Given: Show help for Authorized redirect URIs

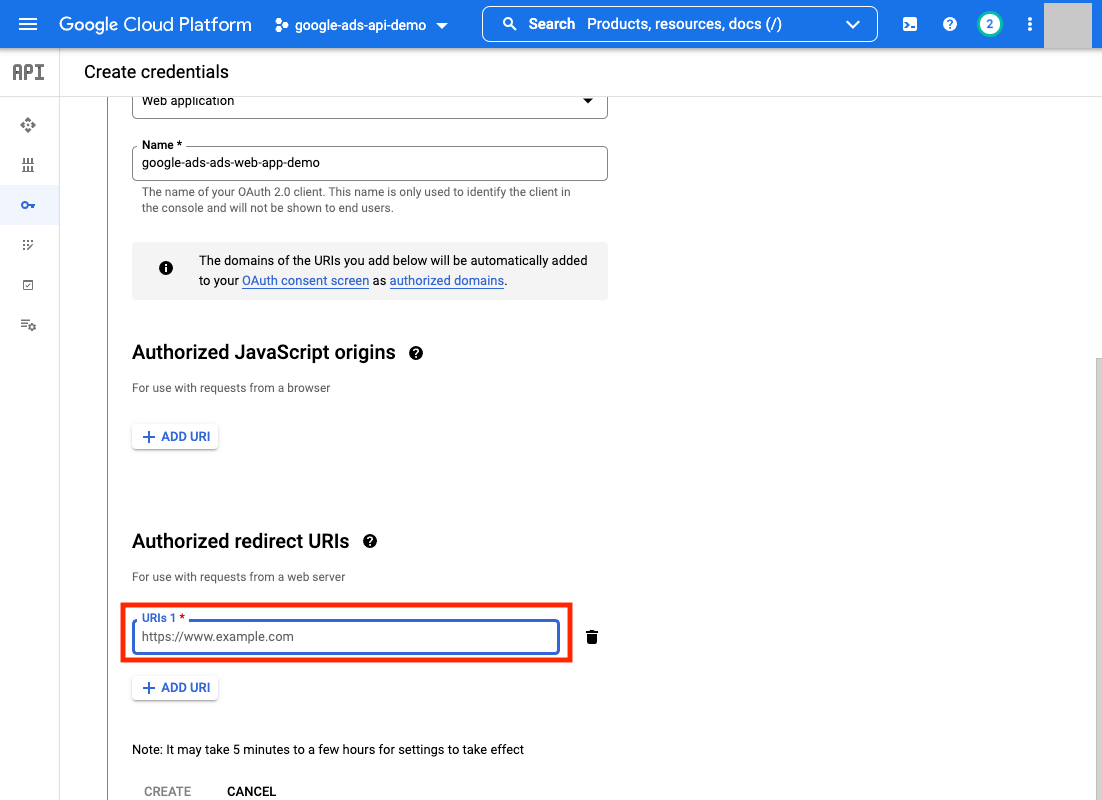Looking at the screenshot, I should pos(370,541).
